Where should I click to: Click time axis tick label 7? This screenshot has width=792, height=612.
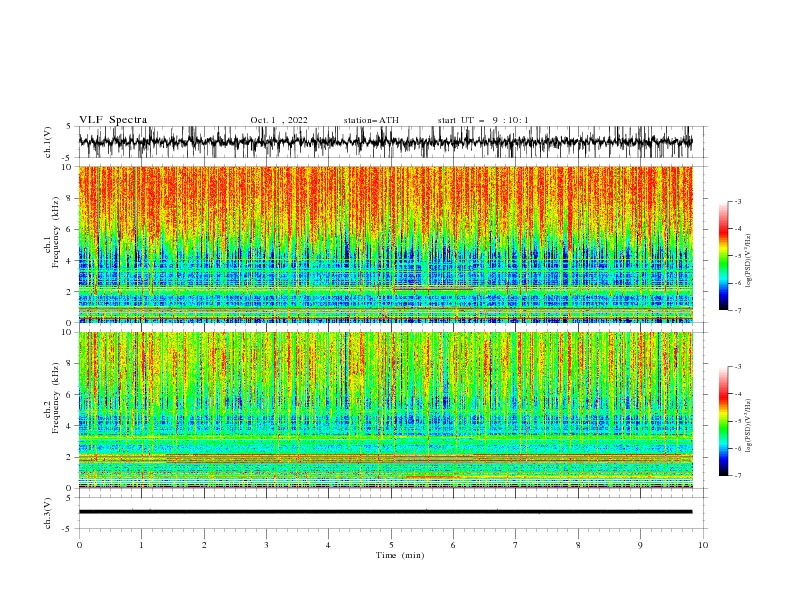tap(516, 545)
